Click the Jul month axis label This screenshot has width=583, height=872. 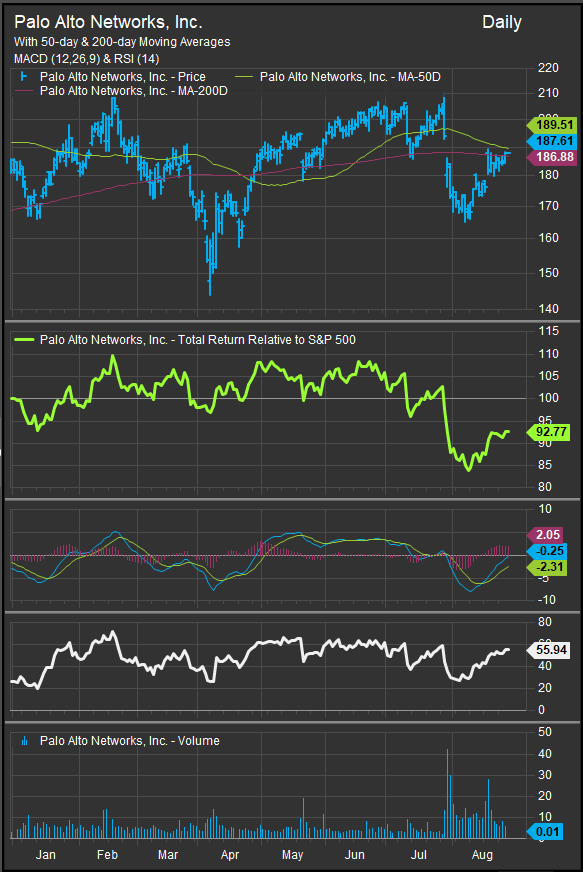click(418, 855)
